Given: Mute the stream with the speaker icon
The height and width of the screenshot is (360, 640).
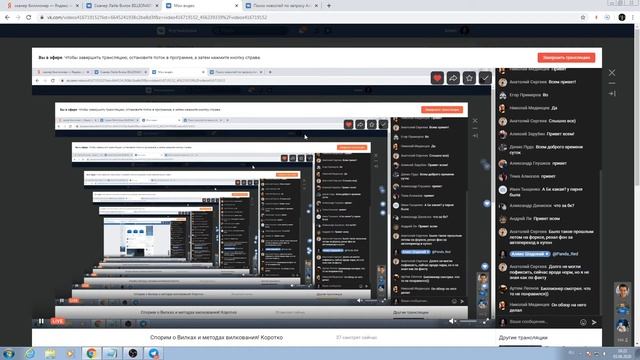Looking at the screenshot, I should pyautogui.click(x=452, y=321).
